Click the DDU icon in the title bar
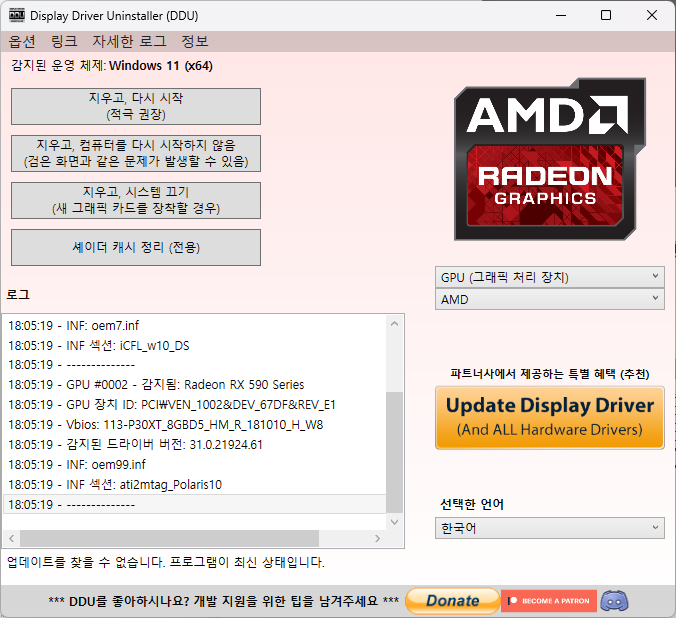This screenshot has height=618, width=676. [17, 16]
